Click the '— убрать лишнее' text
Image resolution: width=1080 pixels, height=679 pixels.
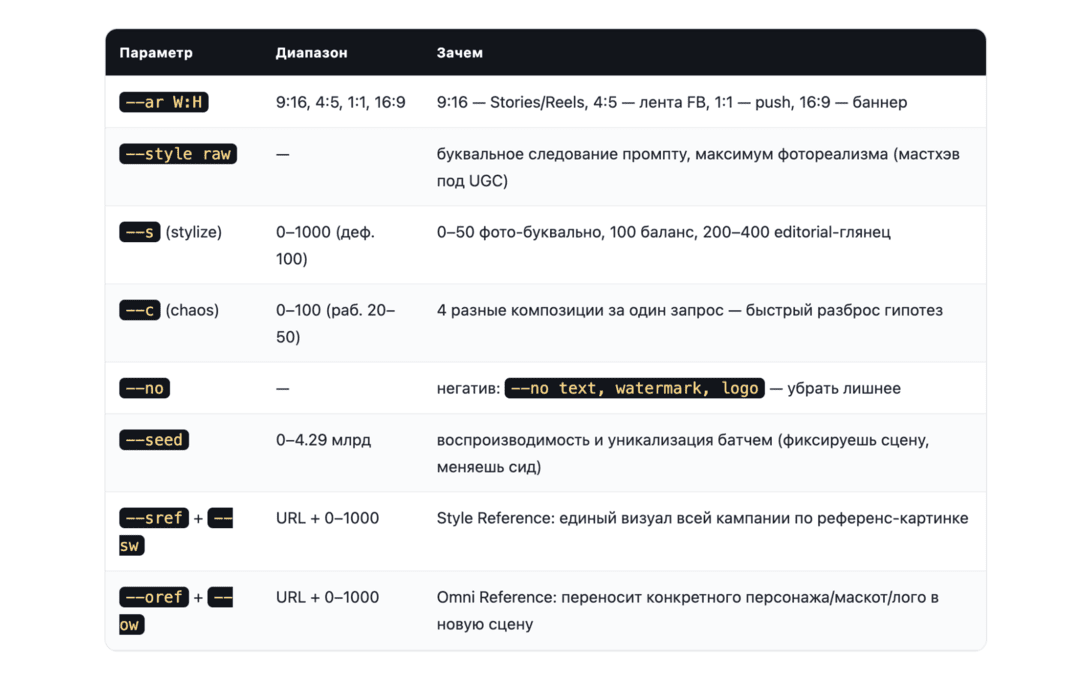point(835,388)
